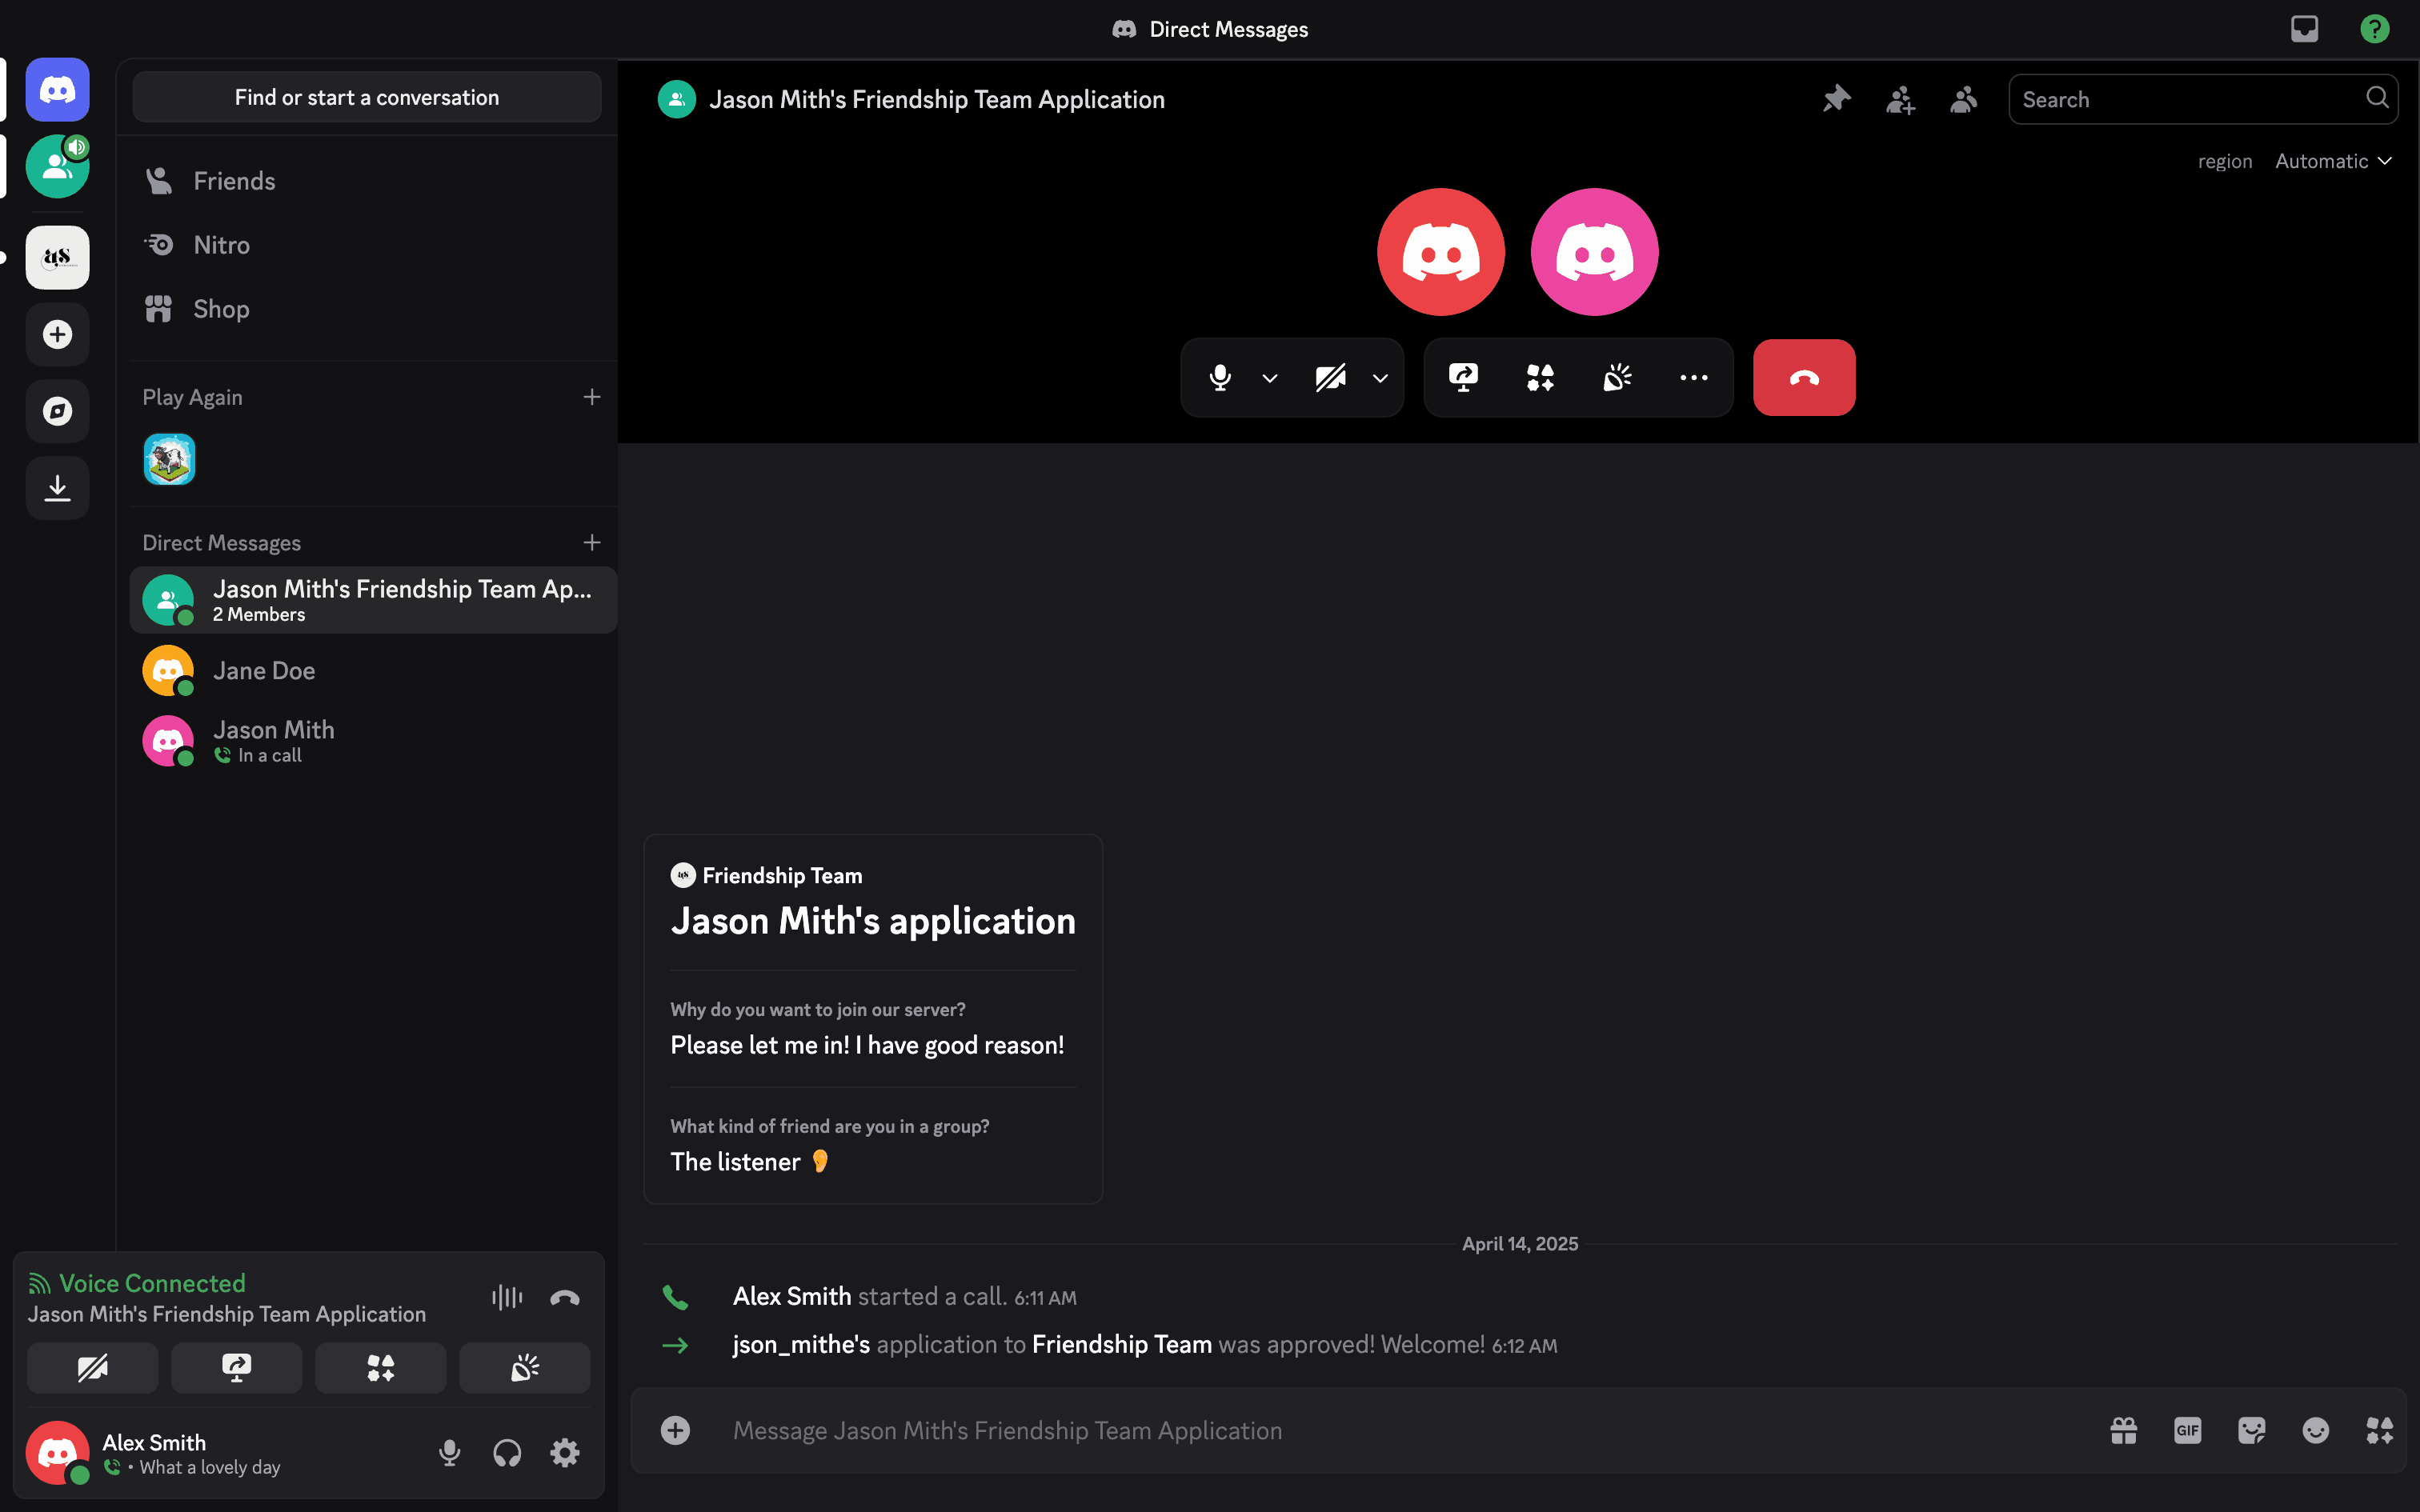Turn on the camera in the call controls
Screen dimensions: 2420x1512
click(x=1330, y=377)
